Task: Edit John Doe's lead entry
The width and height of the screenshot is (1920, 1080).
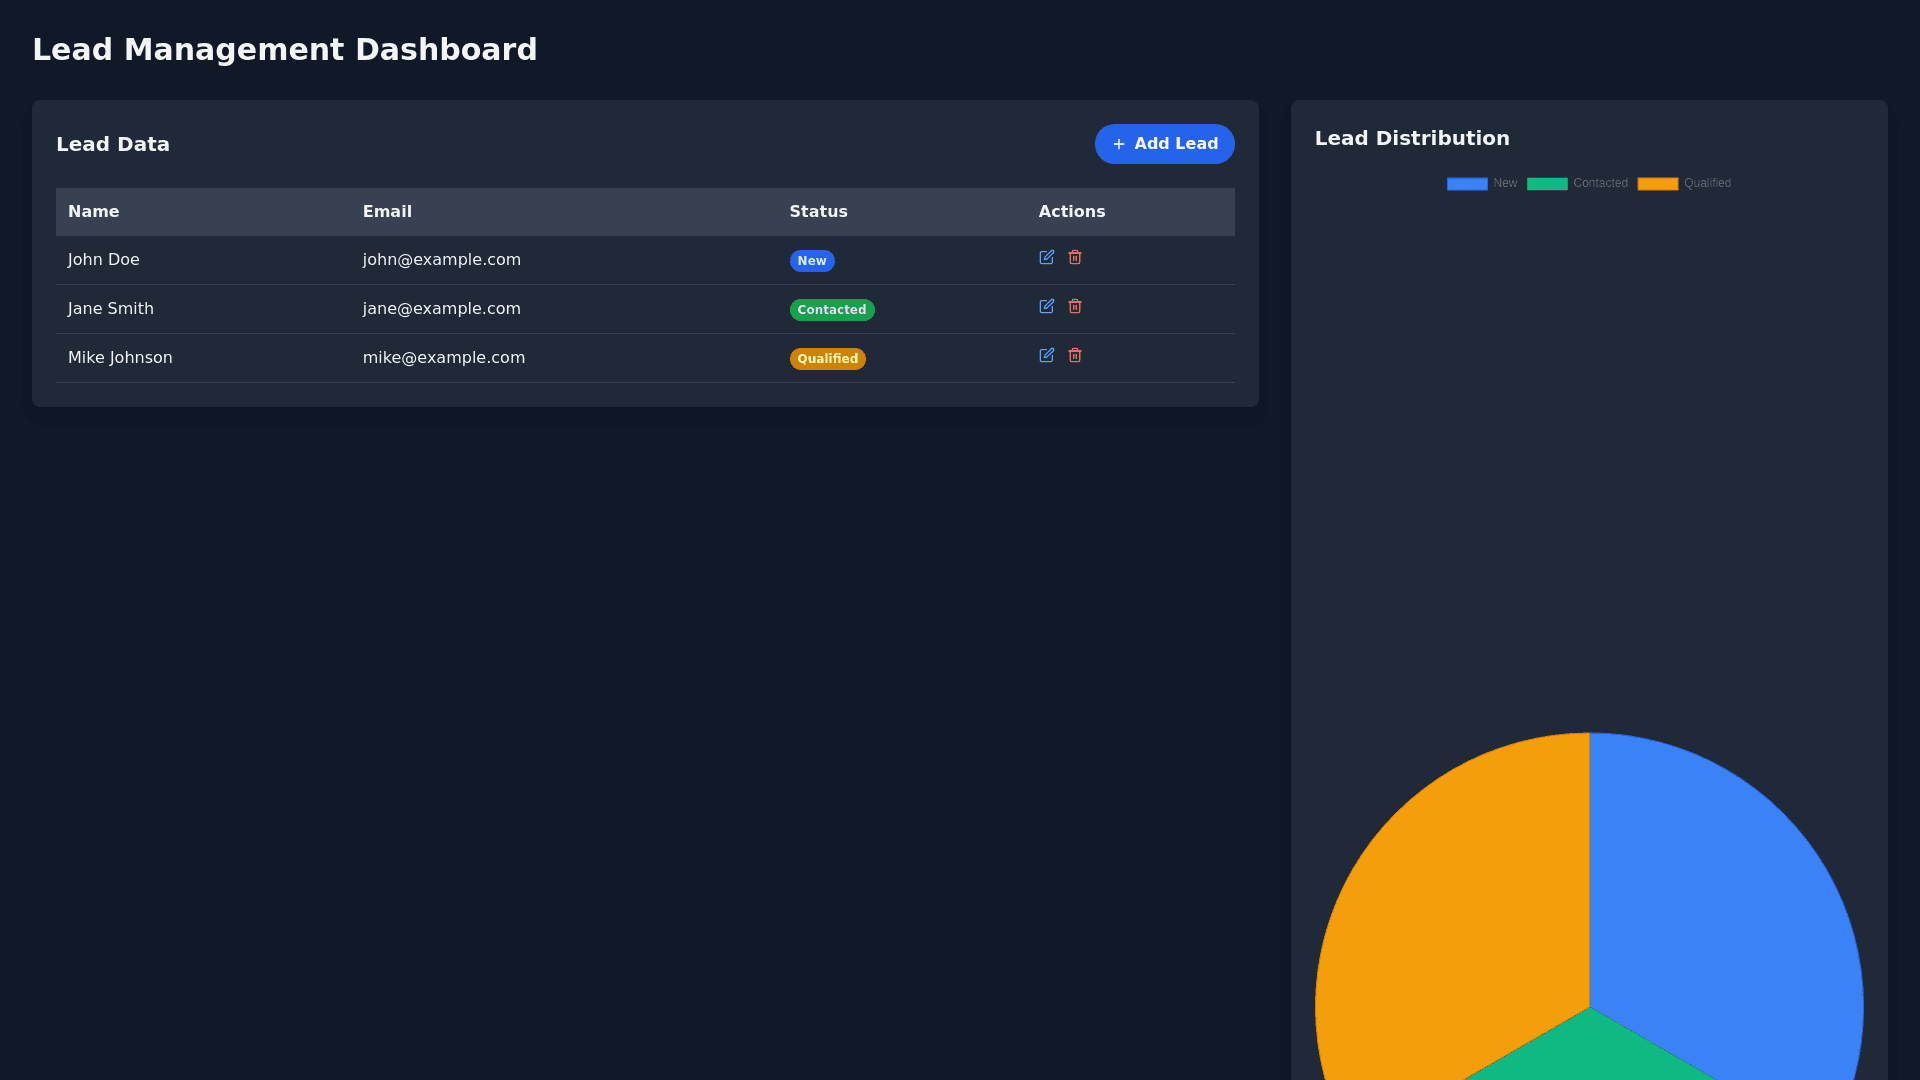Action: [x=1046, y=258]
